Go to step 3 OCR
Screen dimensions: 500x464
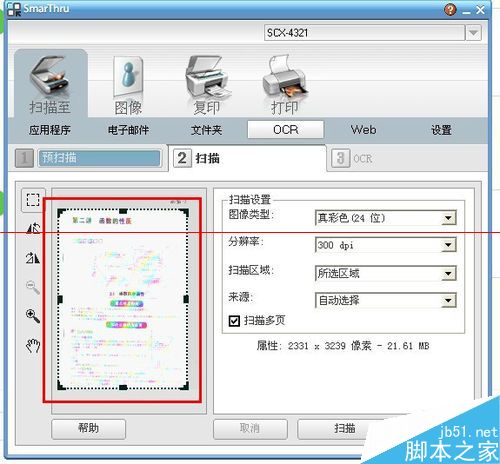tap(352, 158)
